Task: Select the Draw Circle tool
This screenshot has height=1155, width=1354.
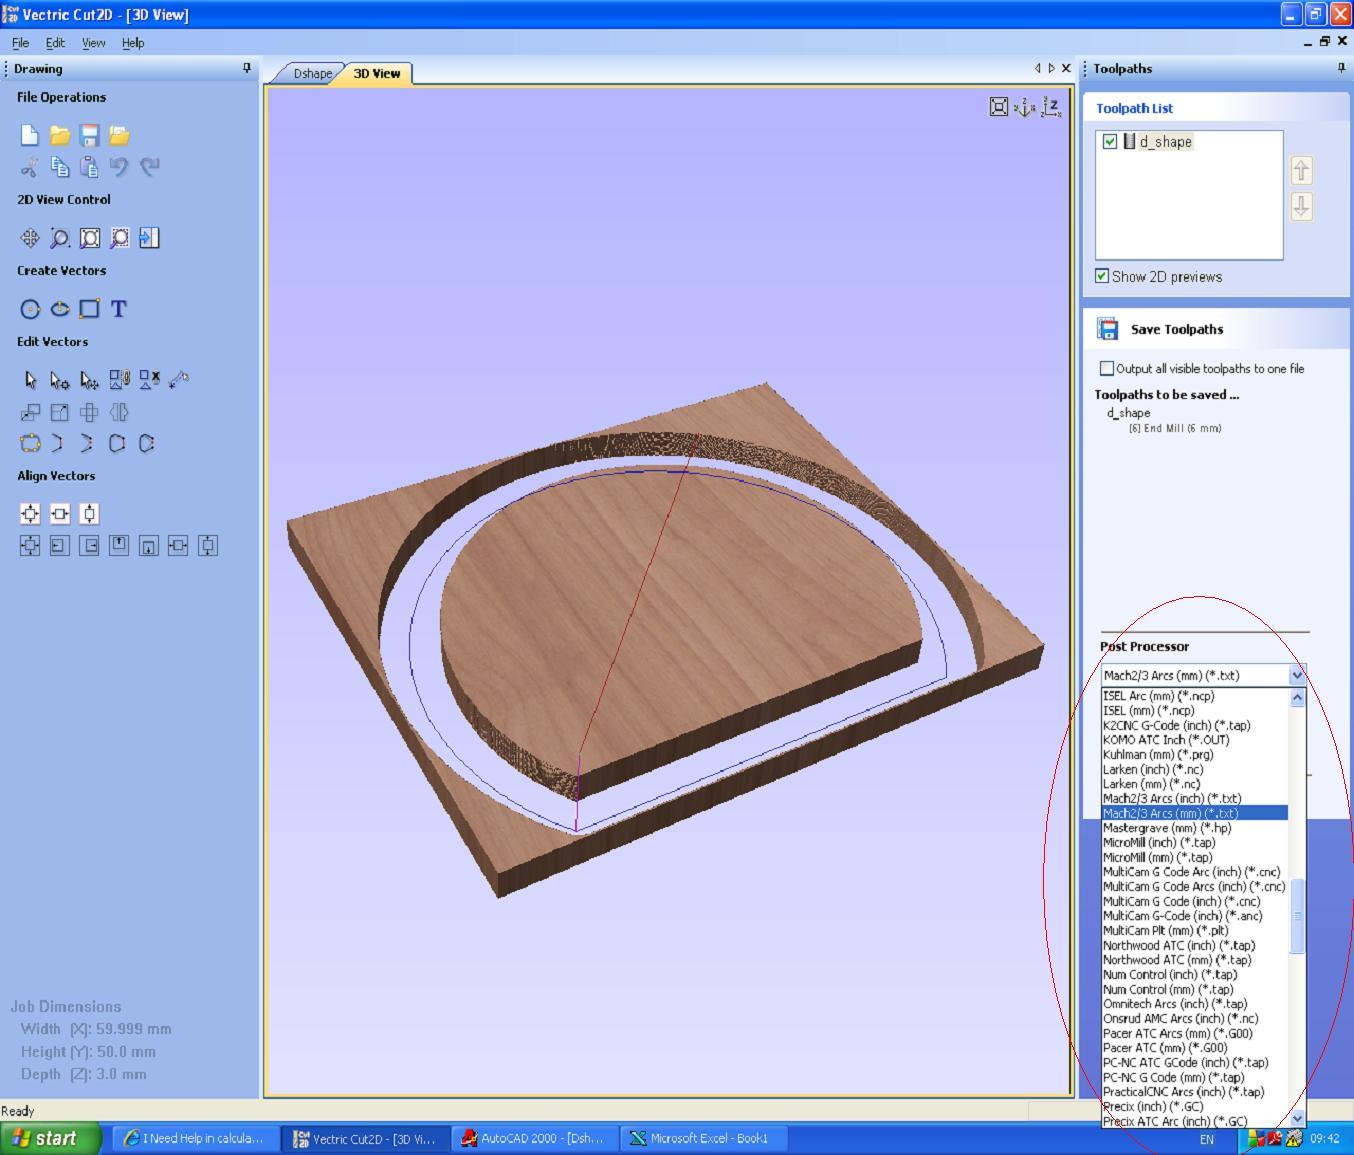Action: (30, 309)
